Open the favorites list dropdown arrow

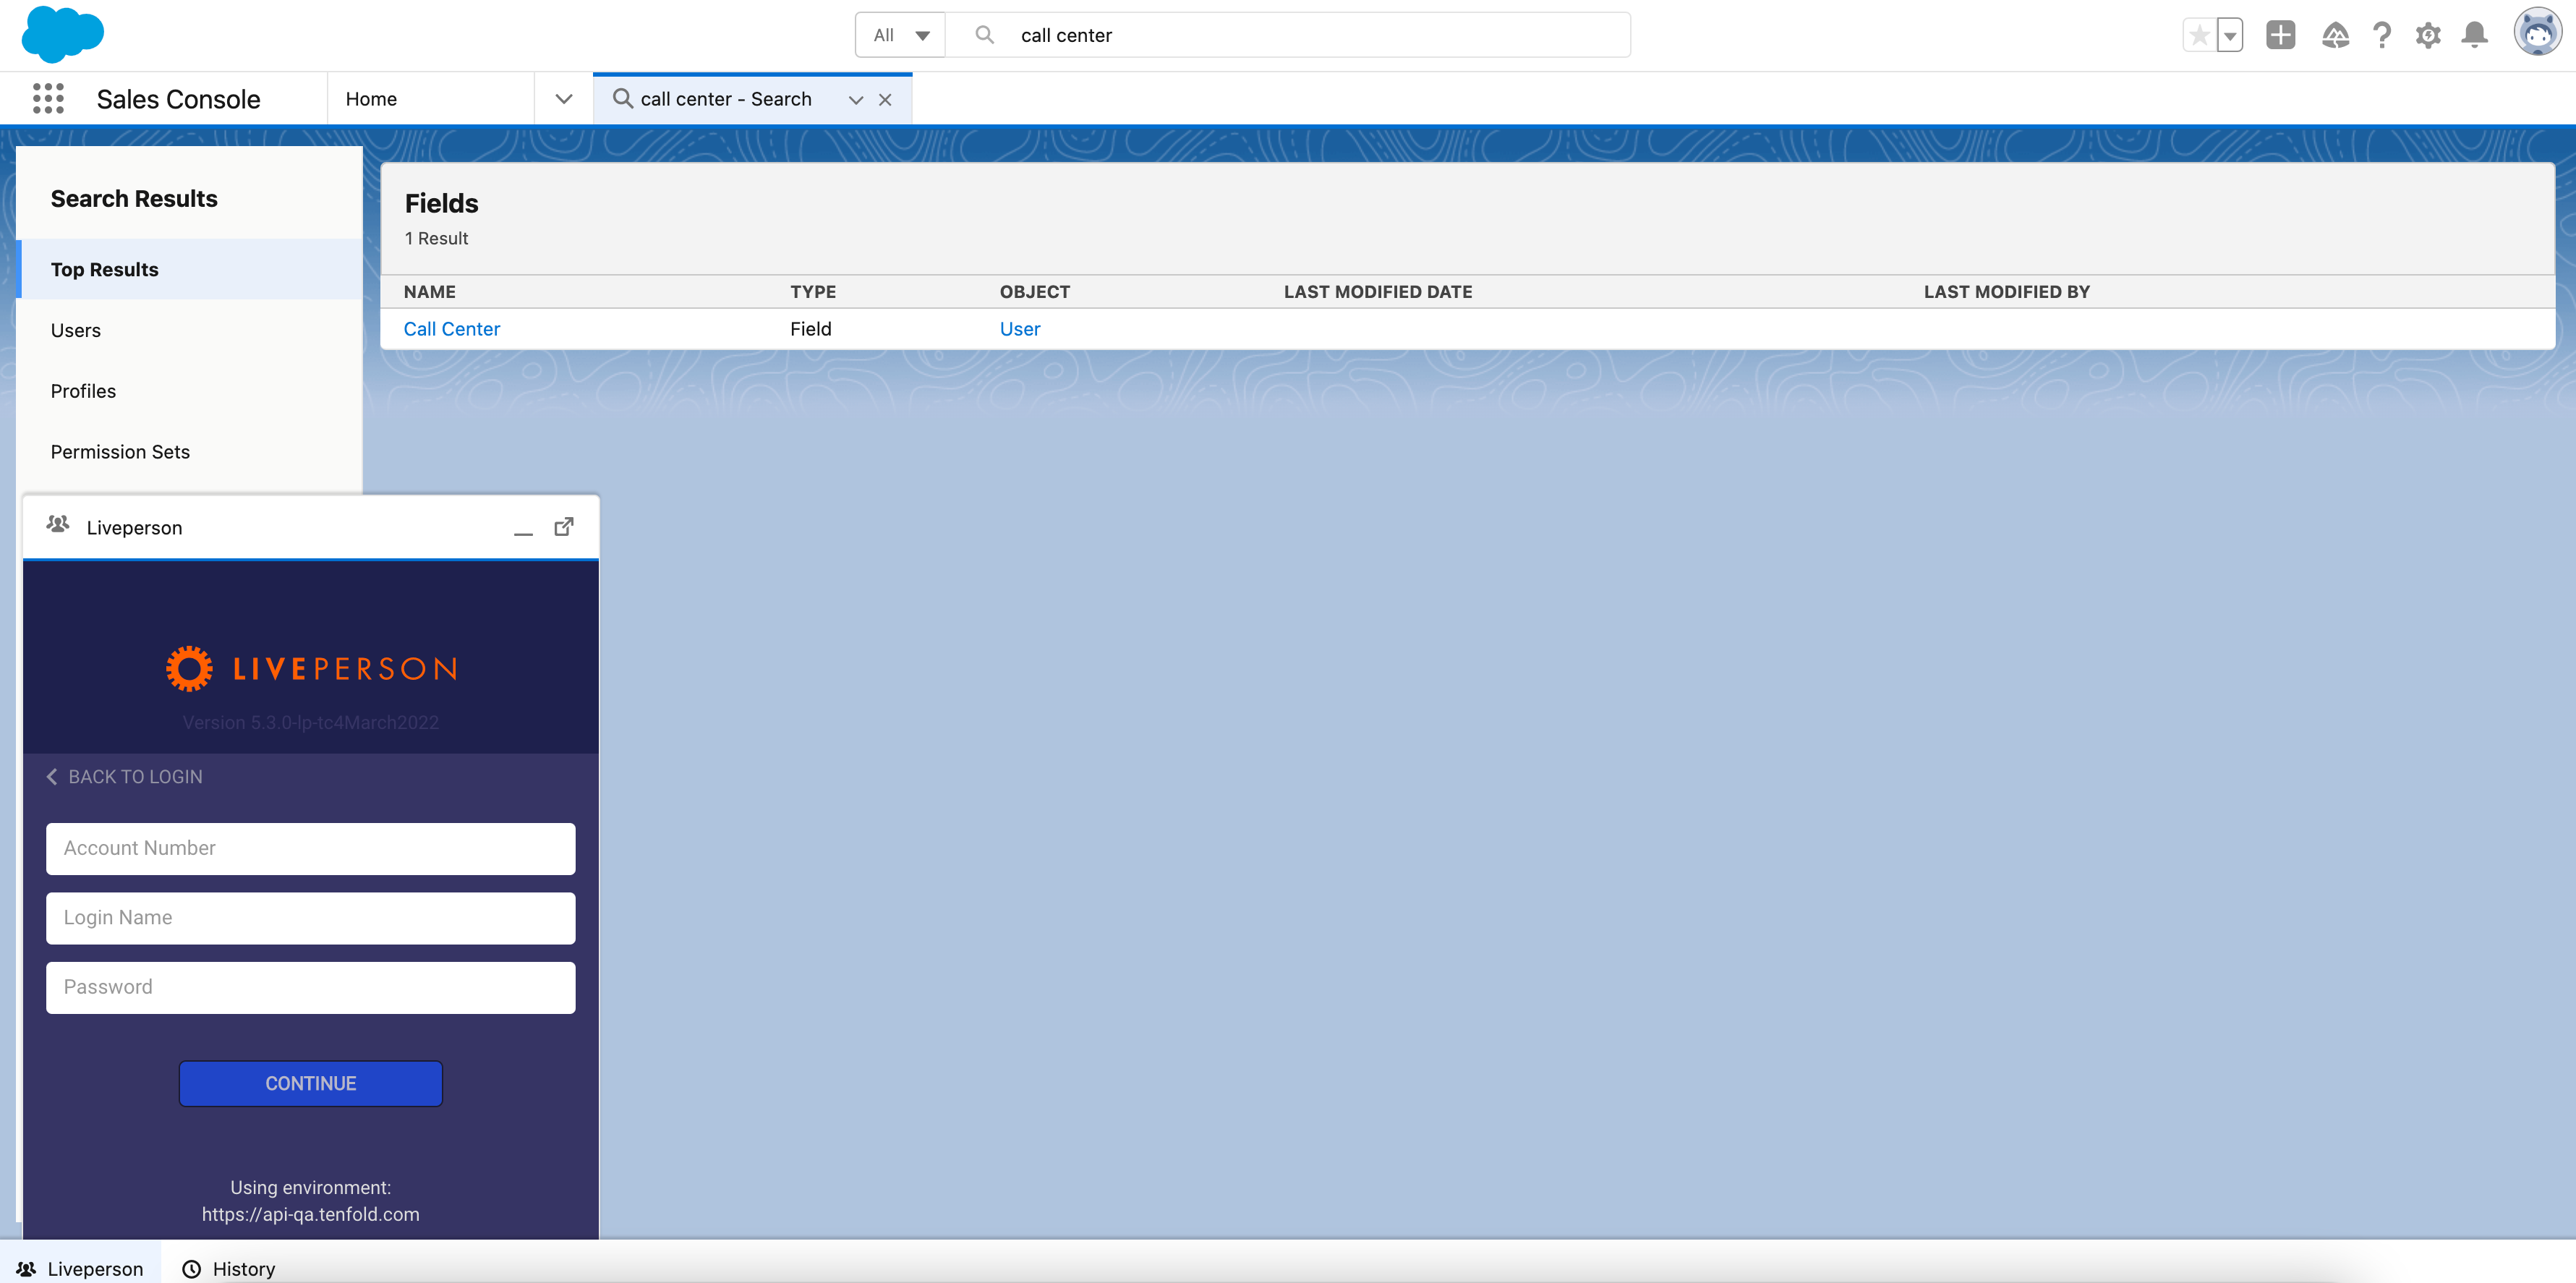tap(2230, 35)
